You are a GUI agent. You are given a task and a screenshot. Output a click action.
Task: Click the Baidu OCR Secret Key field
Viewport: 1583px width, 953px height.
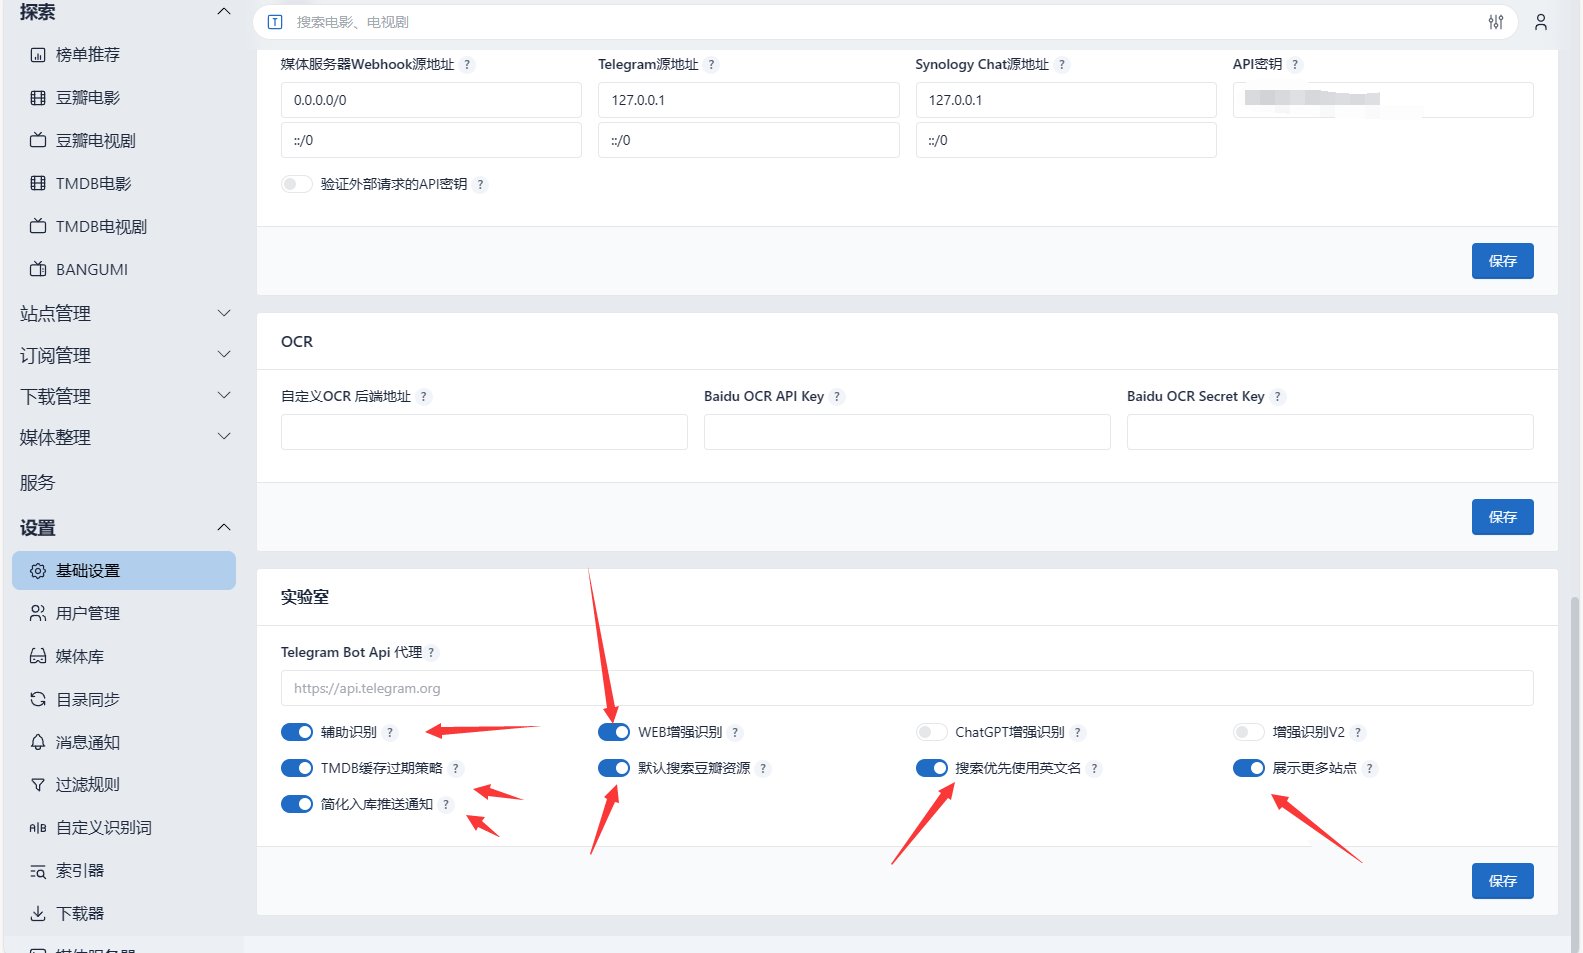(x=1330, y=432)
